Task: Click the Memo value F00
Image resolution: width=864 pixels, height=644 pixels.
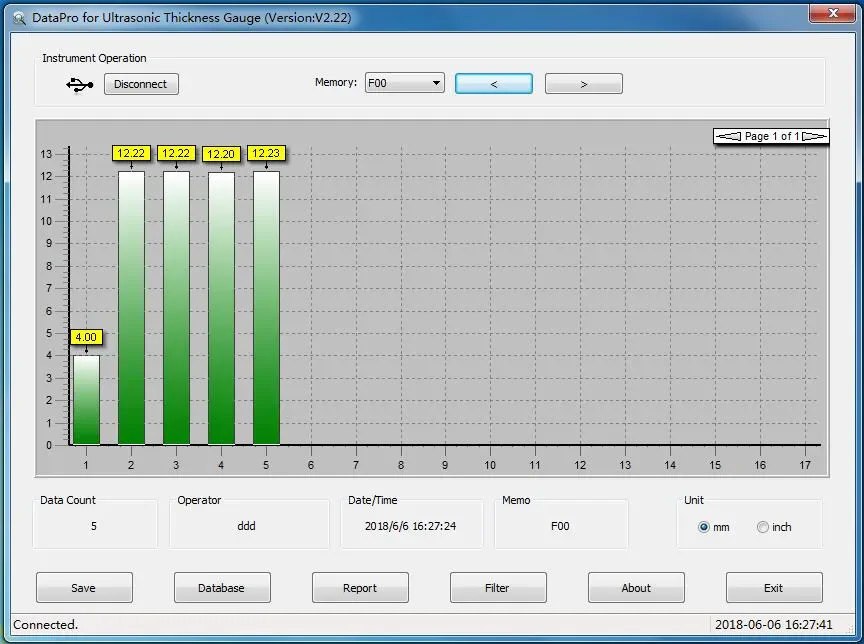Action: [560, 526]
